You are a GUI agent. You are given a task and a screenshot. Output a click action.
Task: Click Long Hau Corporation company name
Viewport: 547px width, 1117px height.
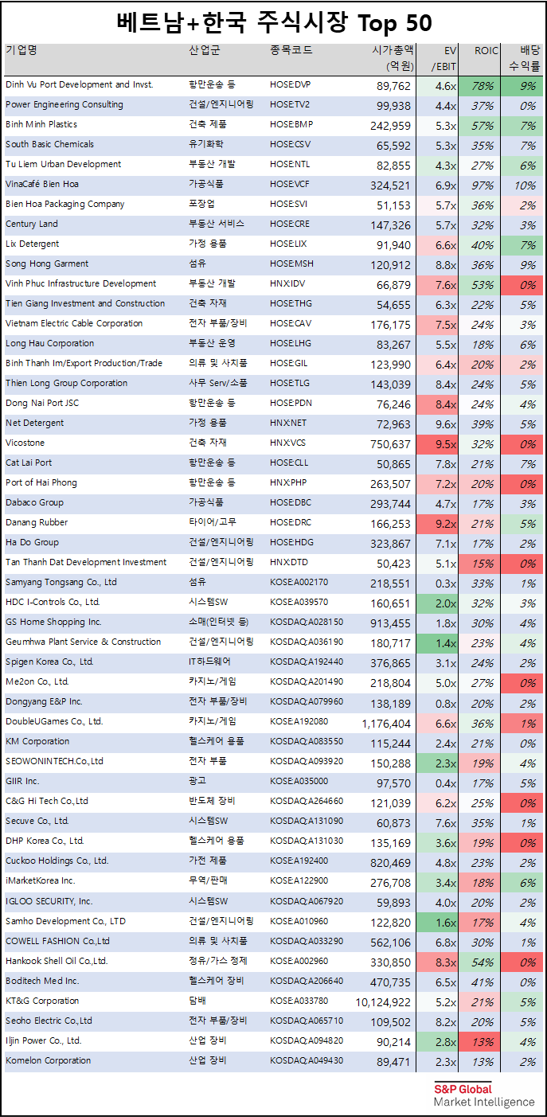(50, 344)
